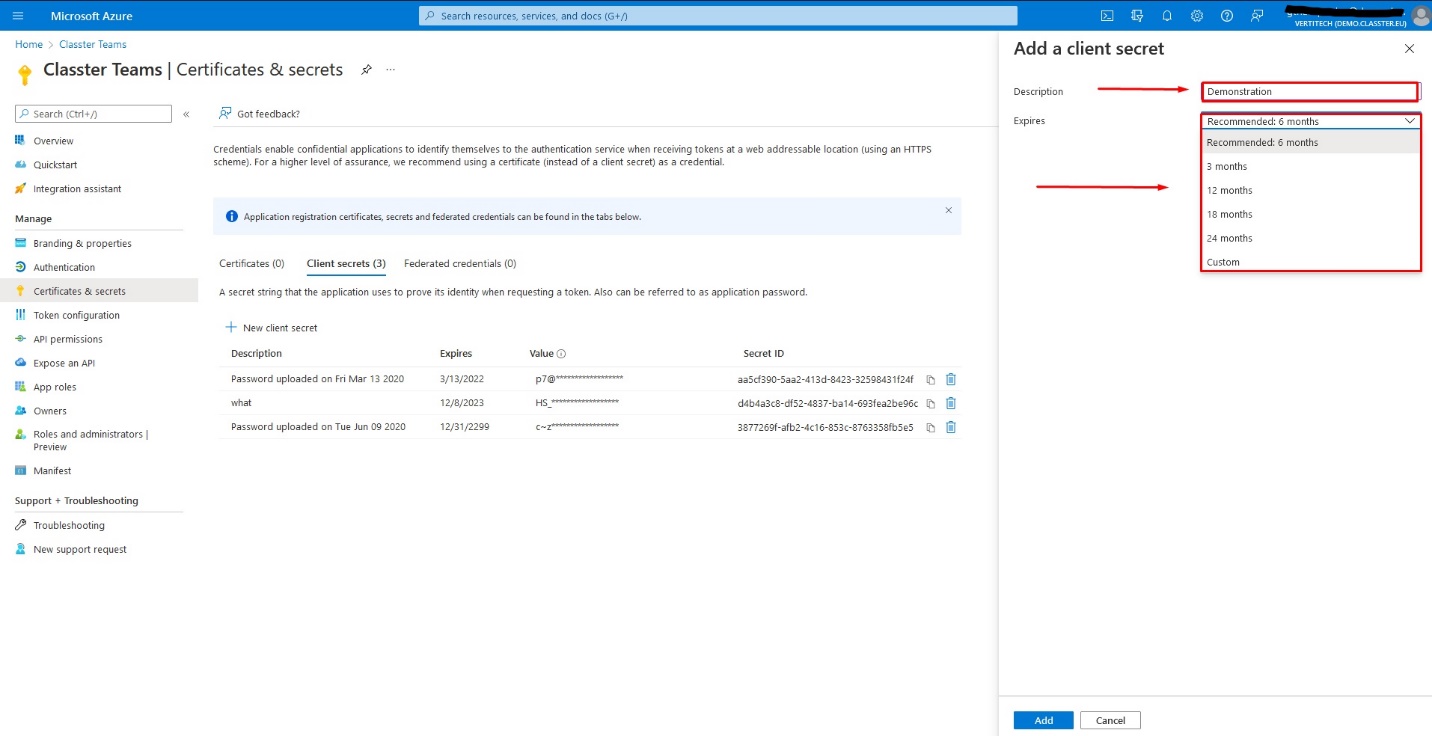Click the Microsoft Azure logo text

pos(91,16)
